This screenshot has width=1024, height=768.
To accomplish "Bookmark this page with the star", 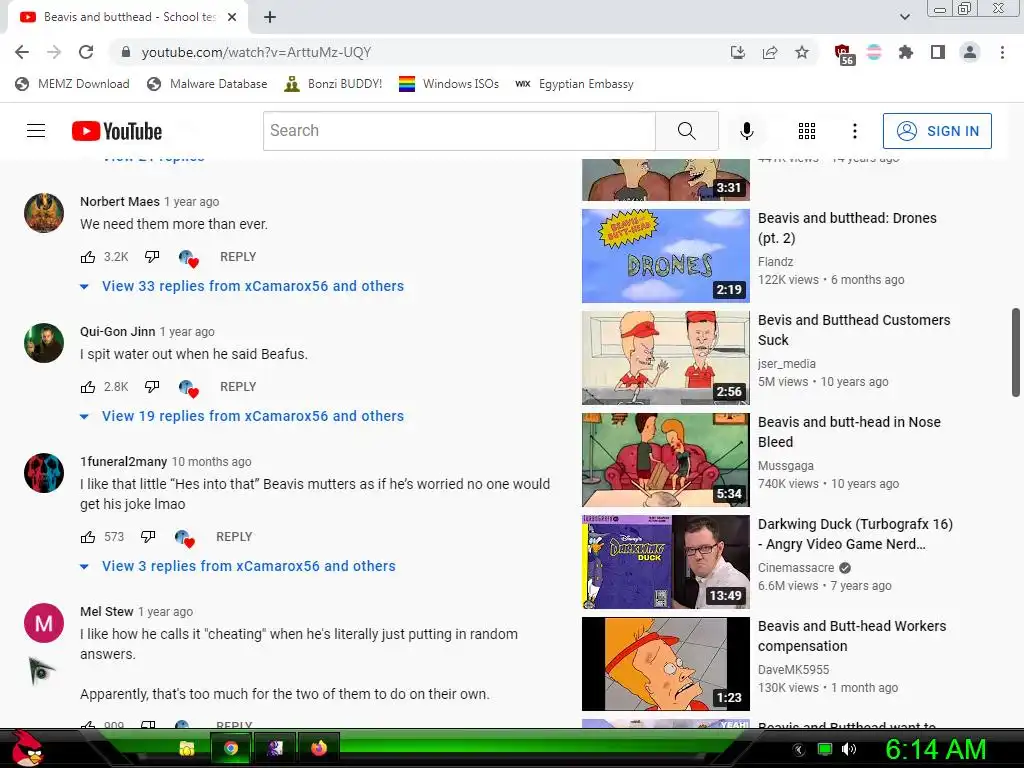I will pyautogui.click(x=802, y=52).
